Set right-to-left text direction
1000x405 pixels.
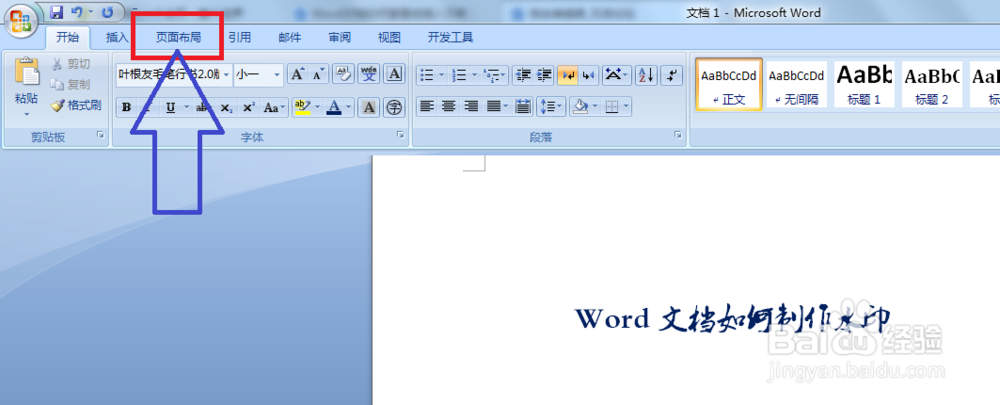(588, 75)
